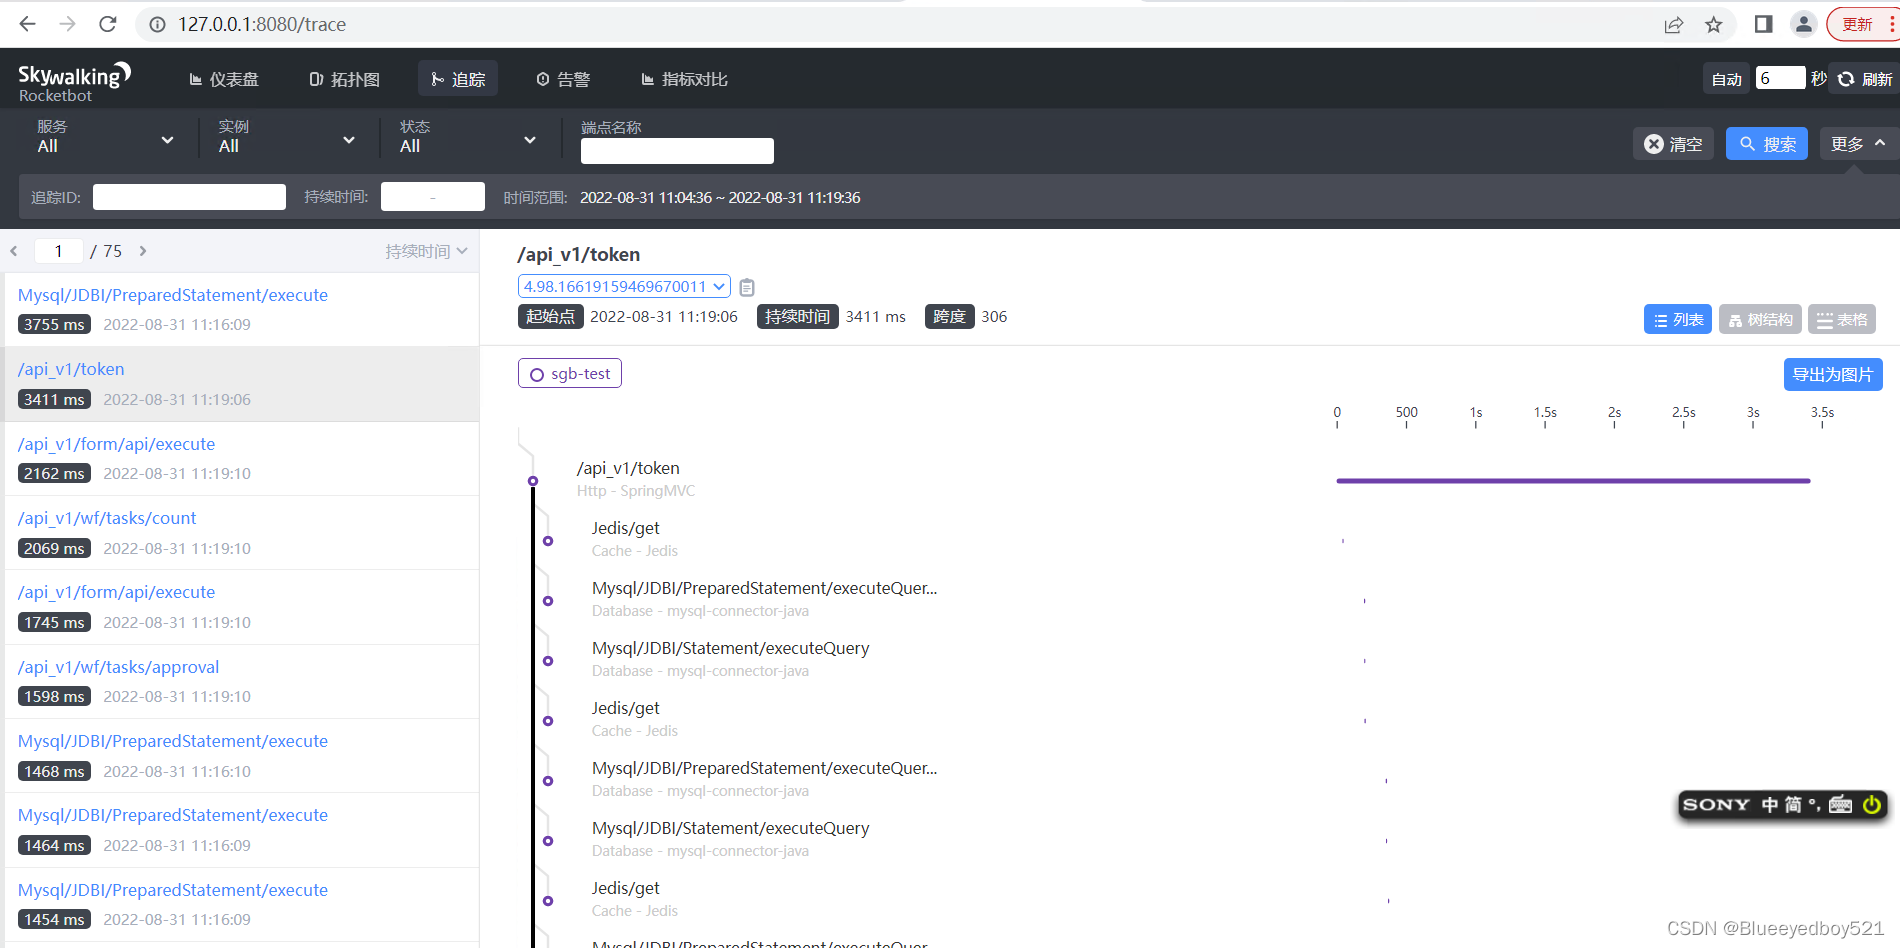
Task: Click the site info icon in address bar
Action: (x=157, y=24)
